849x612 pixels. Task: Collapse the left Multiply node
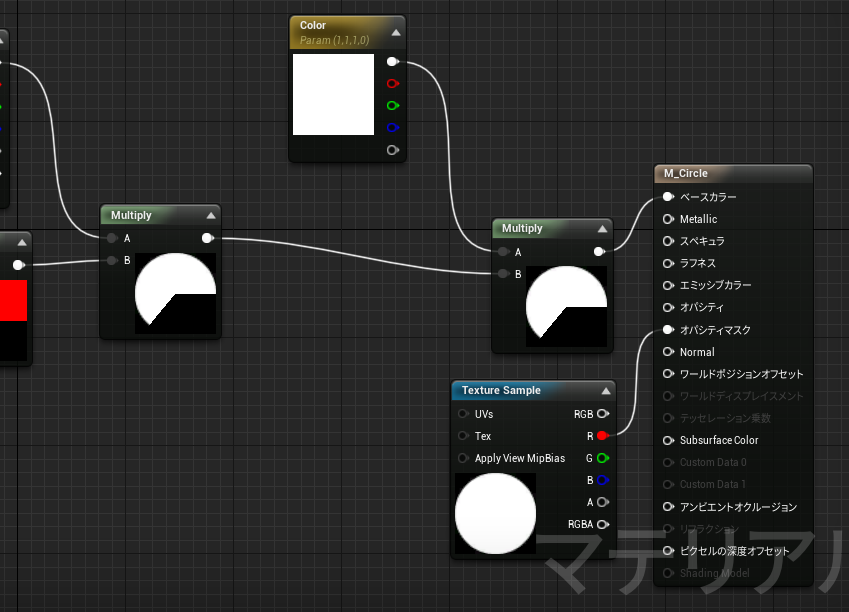coord(211,216)
